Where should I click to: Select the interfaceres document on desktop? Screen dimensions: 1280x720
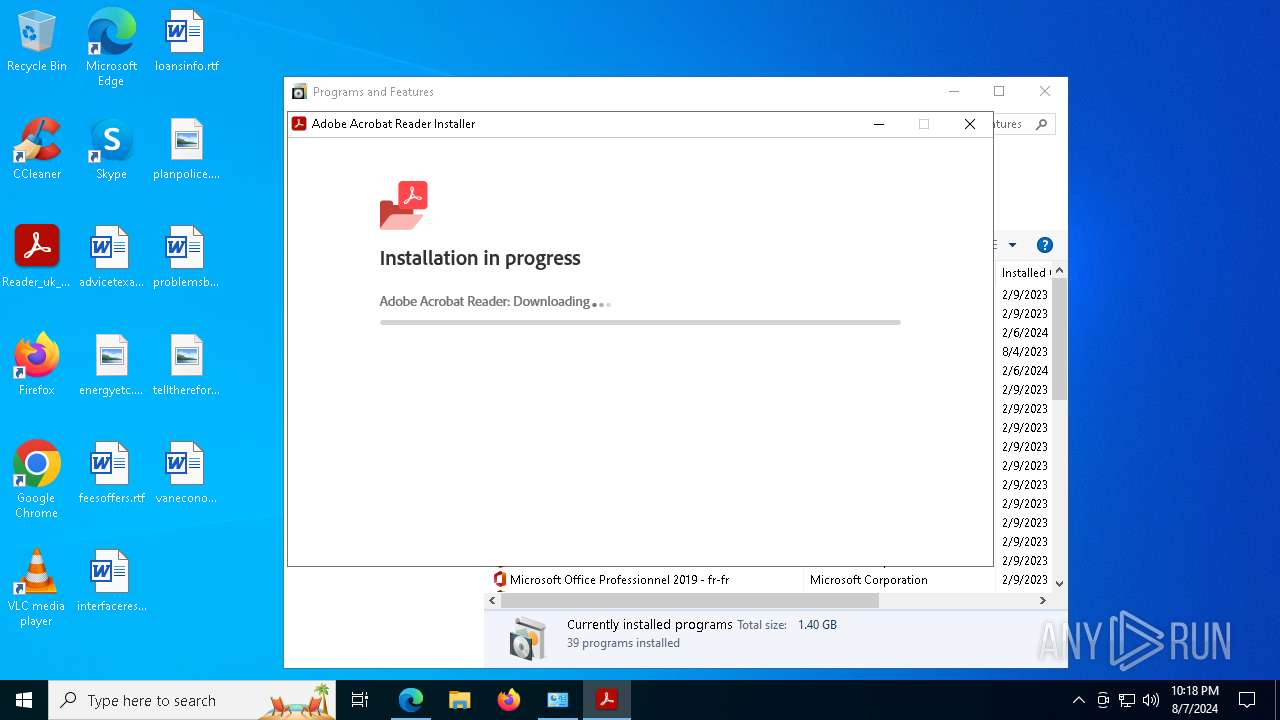tap(111, 581)
